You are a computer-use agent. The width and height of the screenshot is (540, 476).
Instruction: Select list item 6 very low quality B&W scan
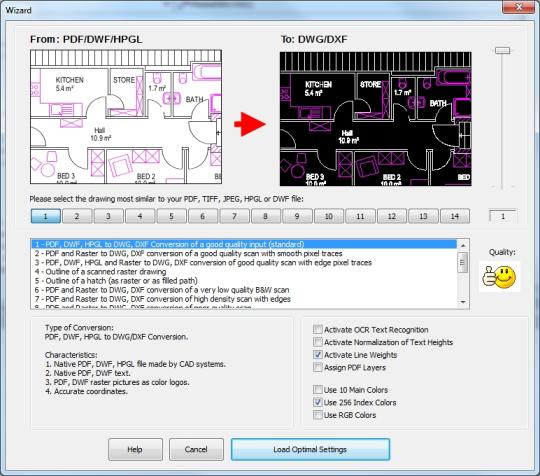(244, 290)
